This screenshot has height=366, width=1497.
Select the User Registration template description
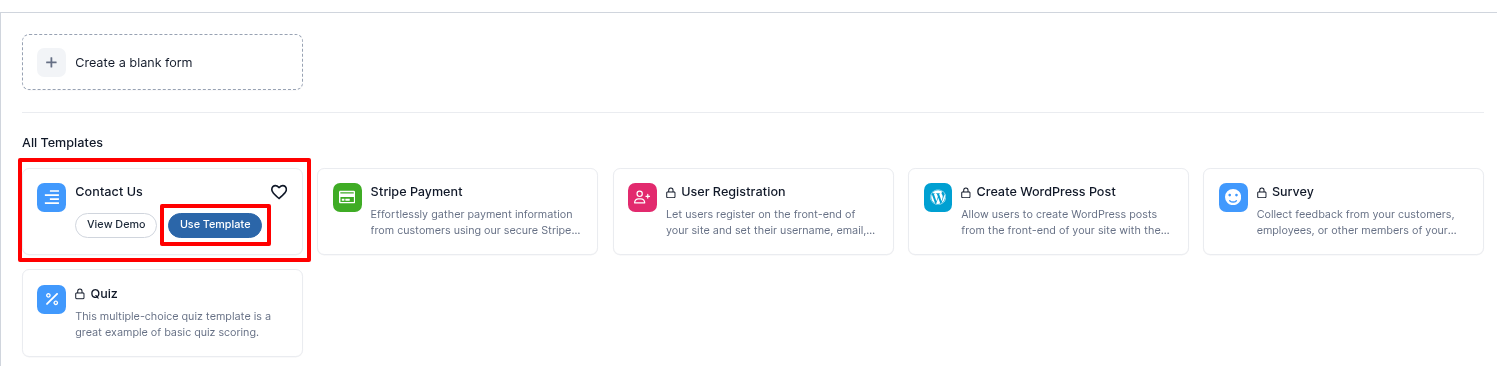tap(770, 223)
